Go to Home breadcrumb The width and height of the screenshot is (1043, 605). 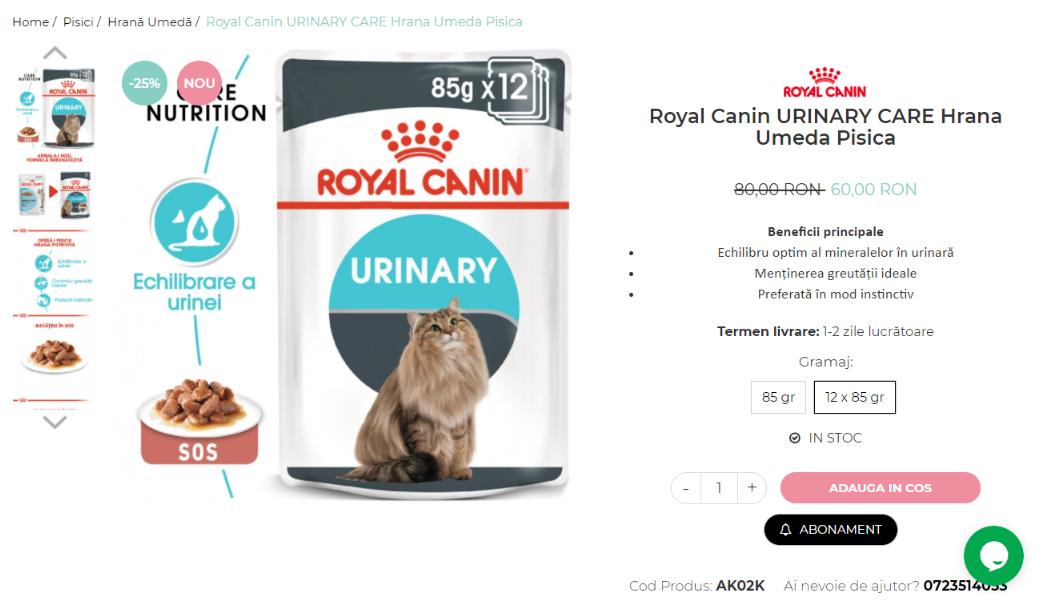(31, 22)
